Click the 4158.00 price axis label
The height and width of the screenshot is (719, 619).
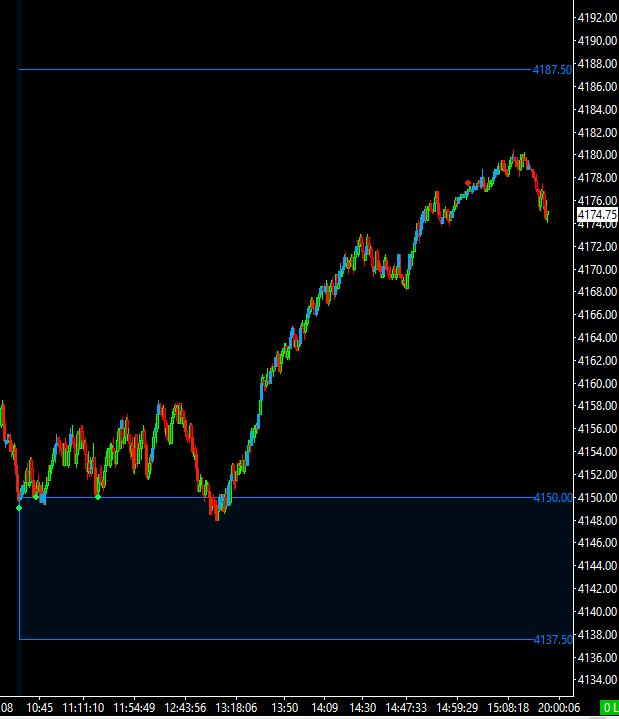[597, 406]
